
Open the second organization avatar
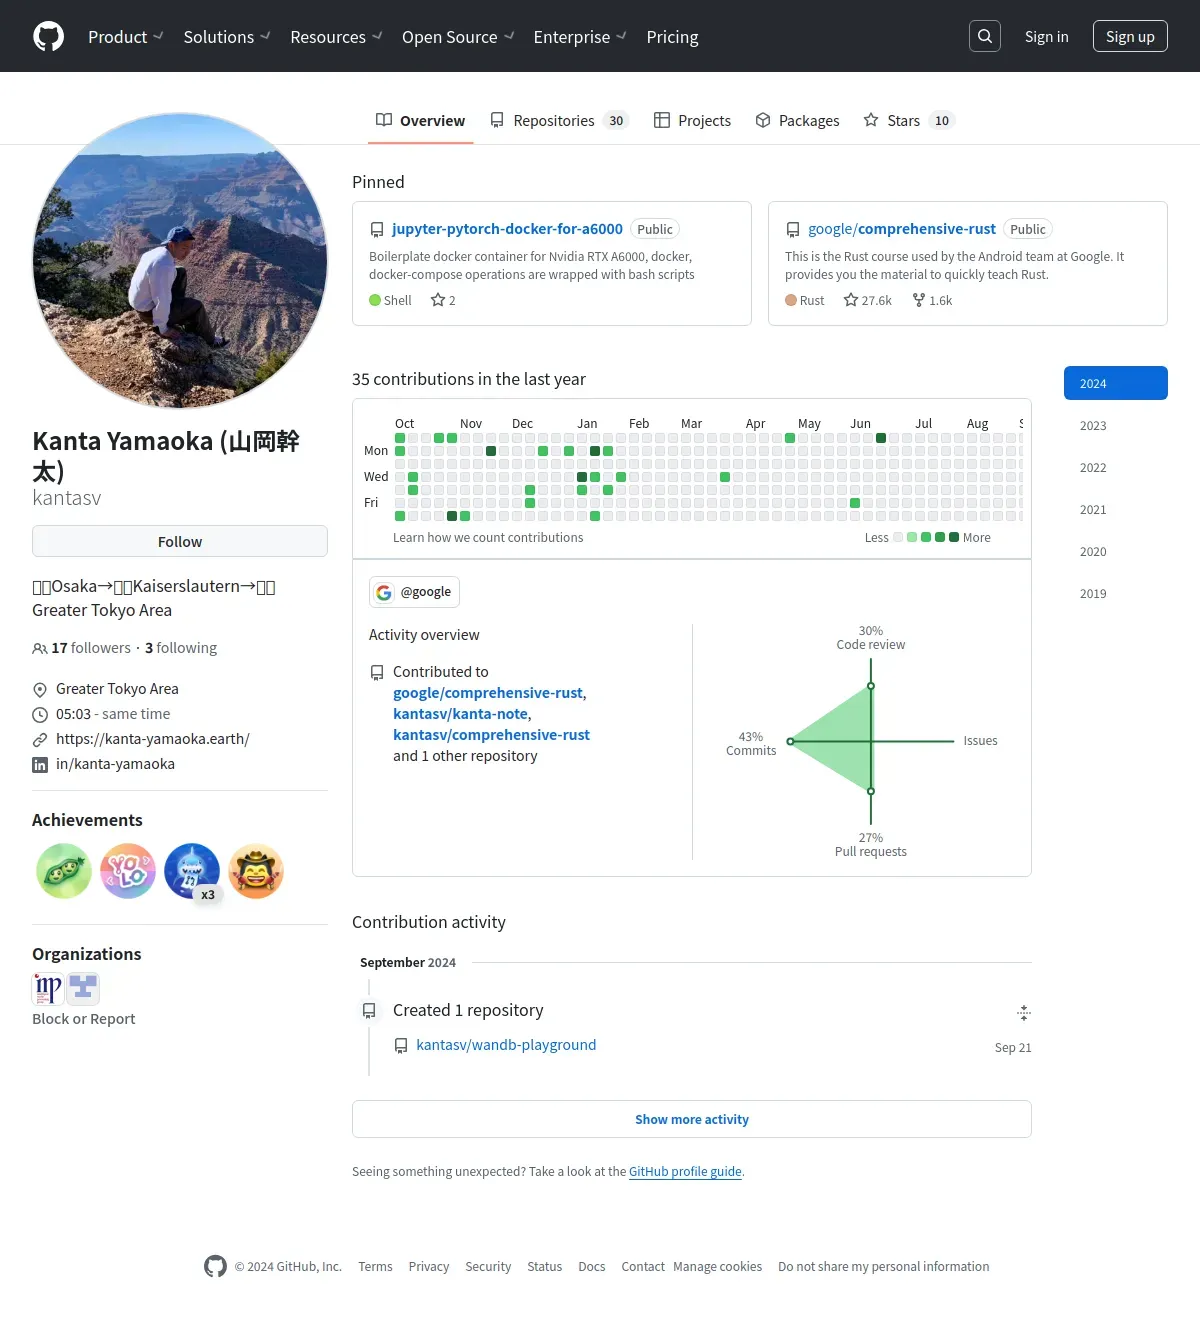(83, 988)
